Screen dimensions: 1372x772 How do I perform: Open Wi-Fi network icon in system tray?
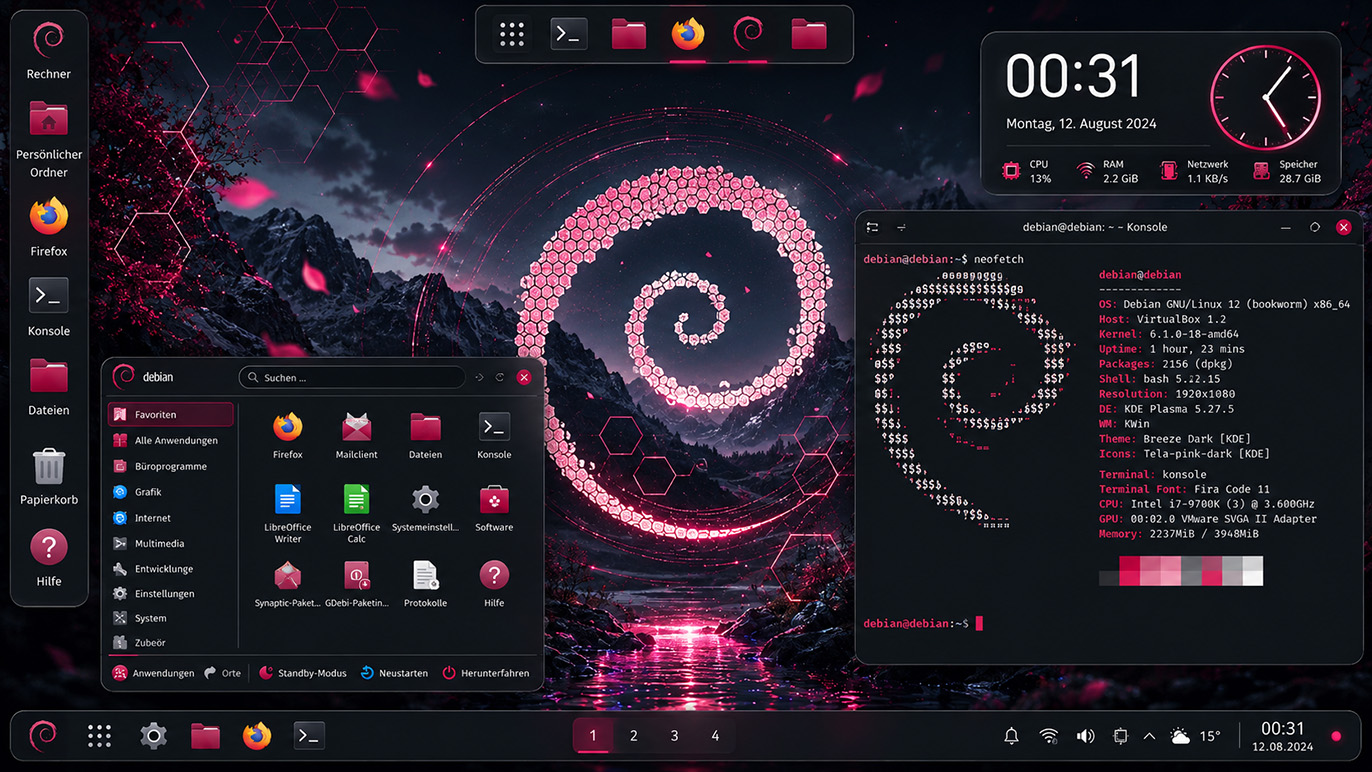[x=1049, y=736]
